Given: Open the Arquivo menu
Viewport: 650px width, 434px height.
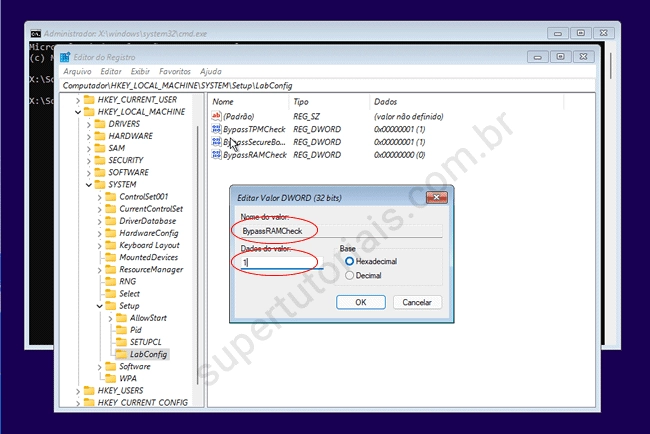Looking at the screenshot, I should tap(77, 72).
